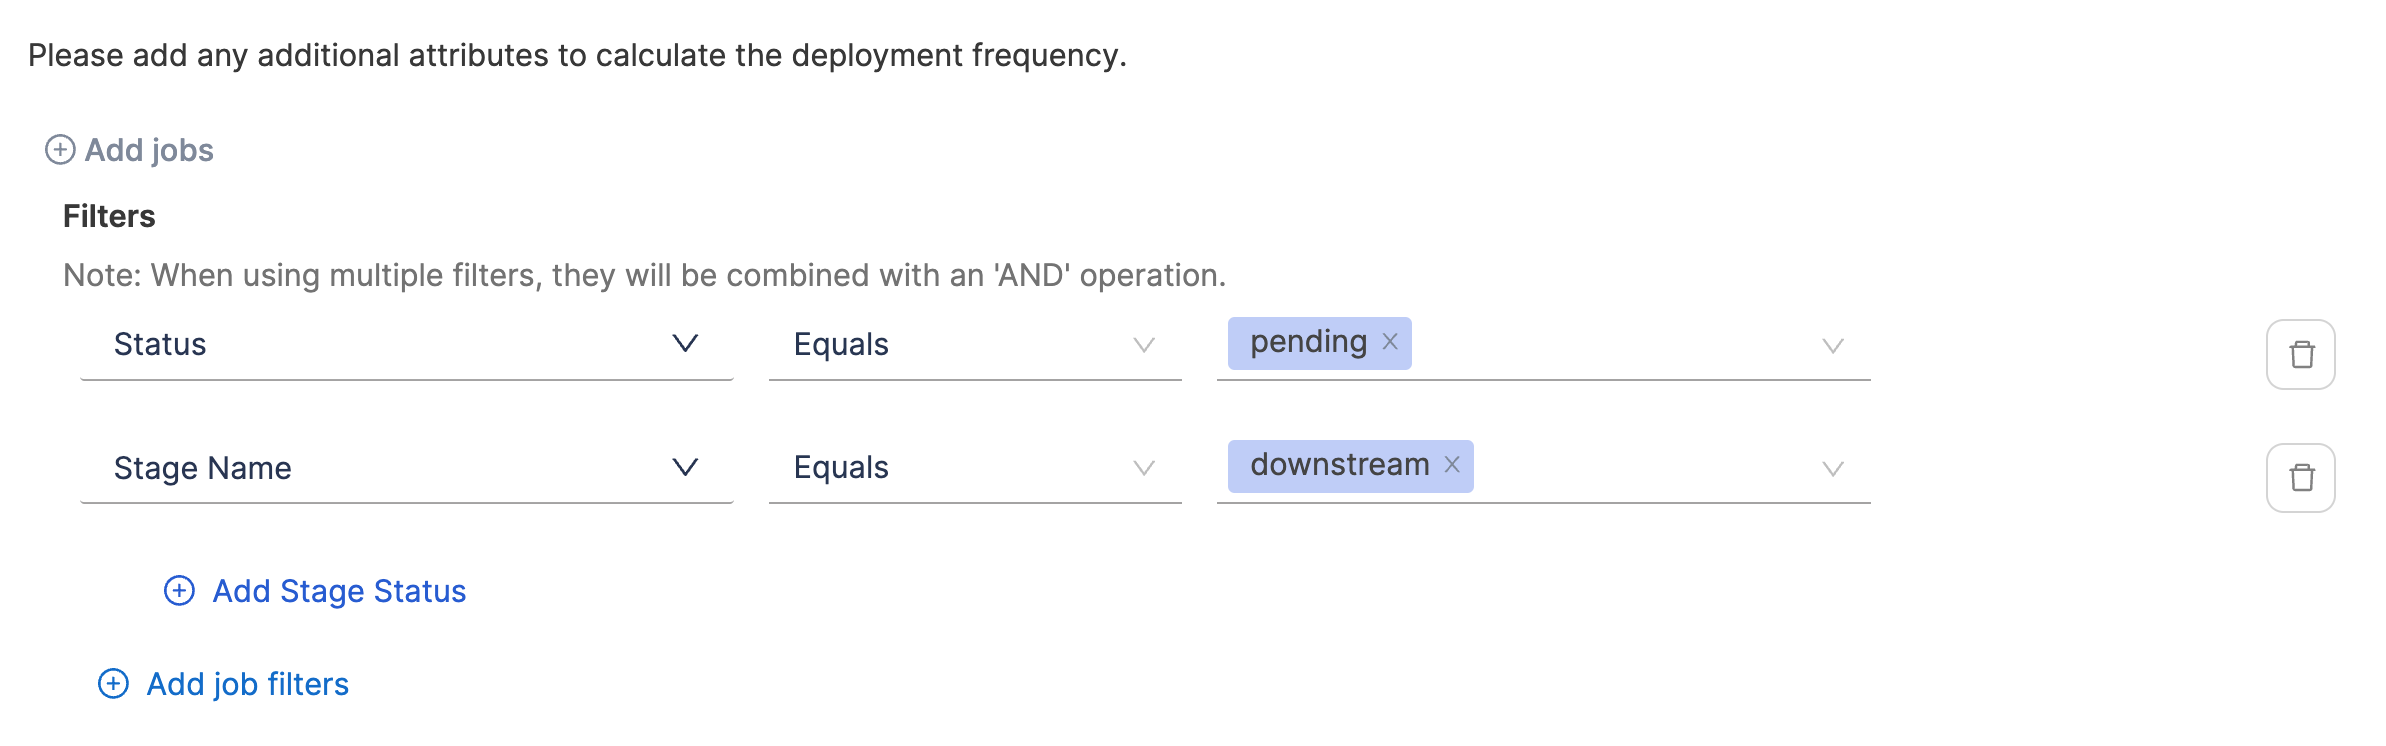Expand the Equals operator for Status
This screenshot has width=2386, height=746.
[974, 345]
